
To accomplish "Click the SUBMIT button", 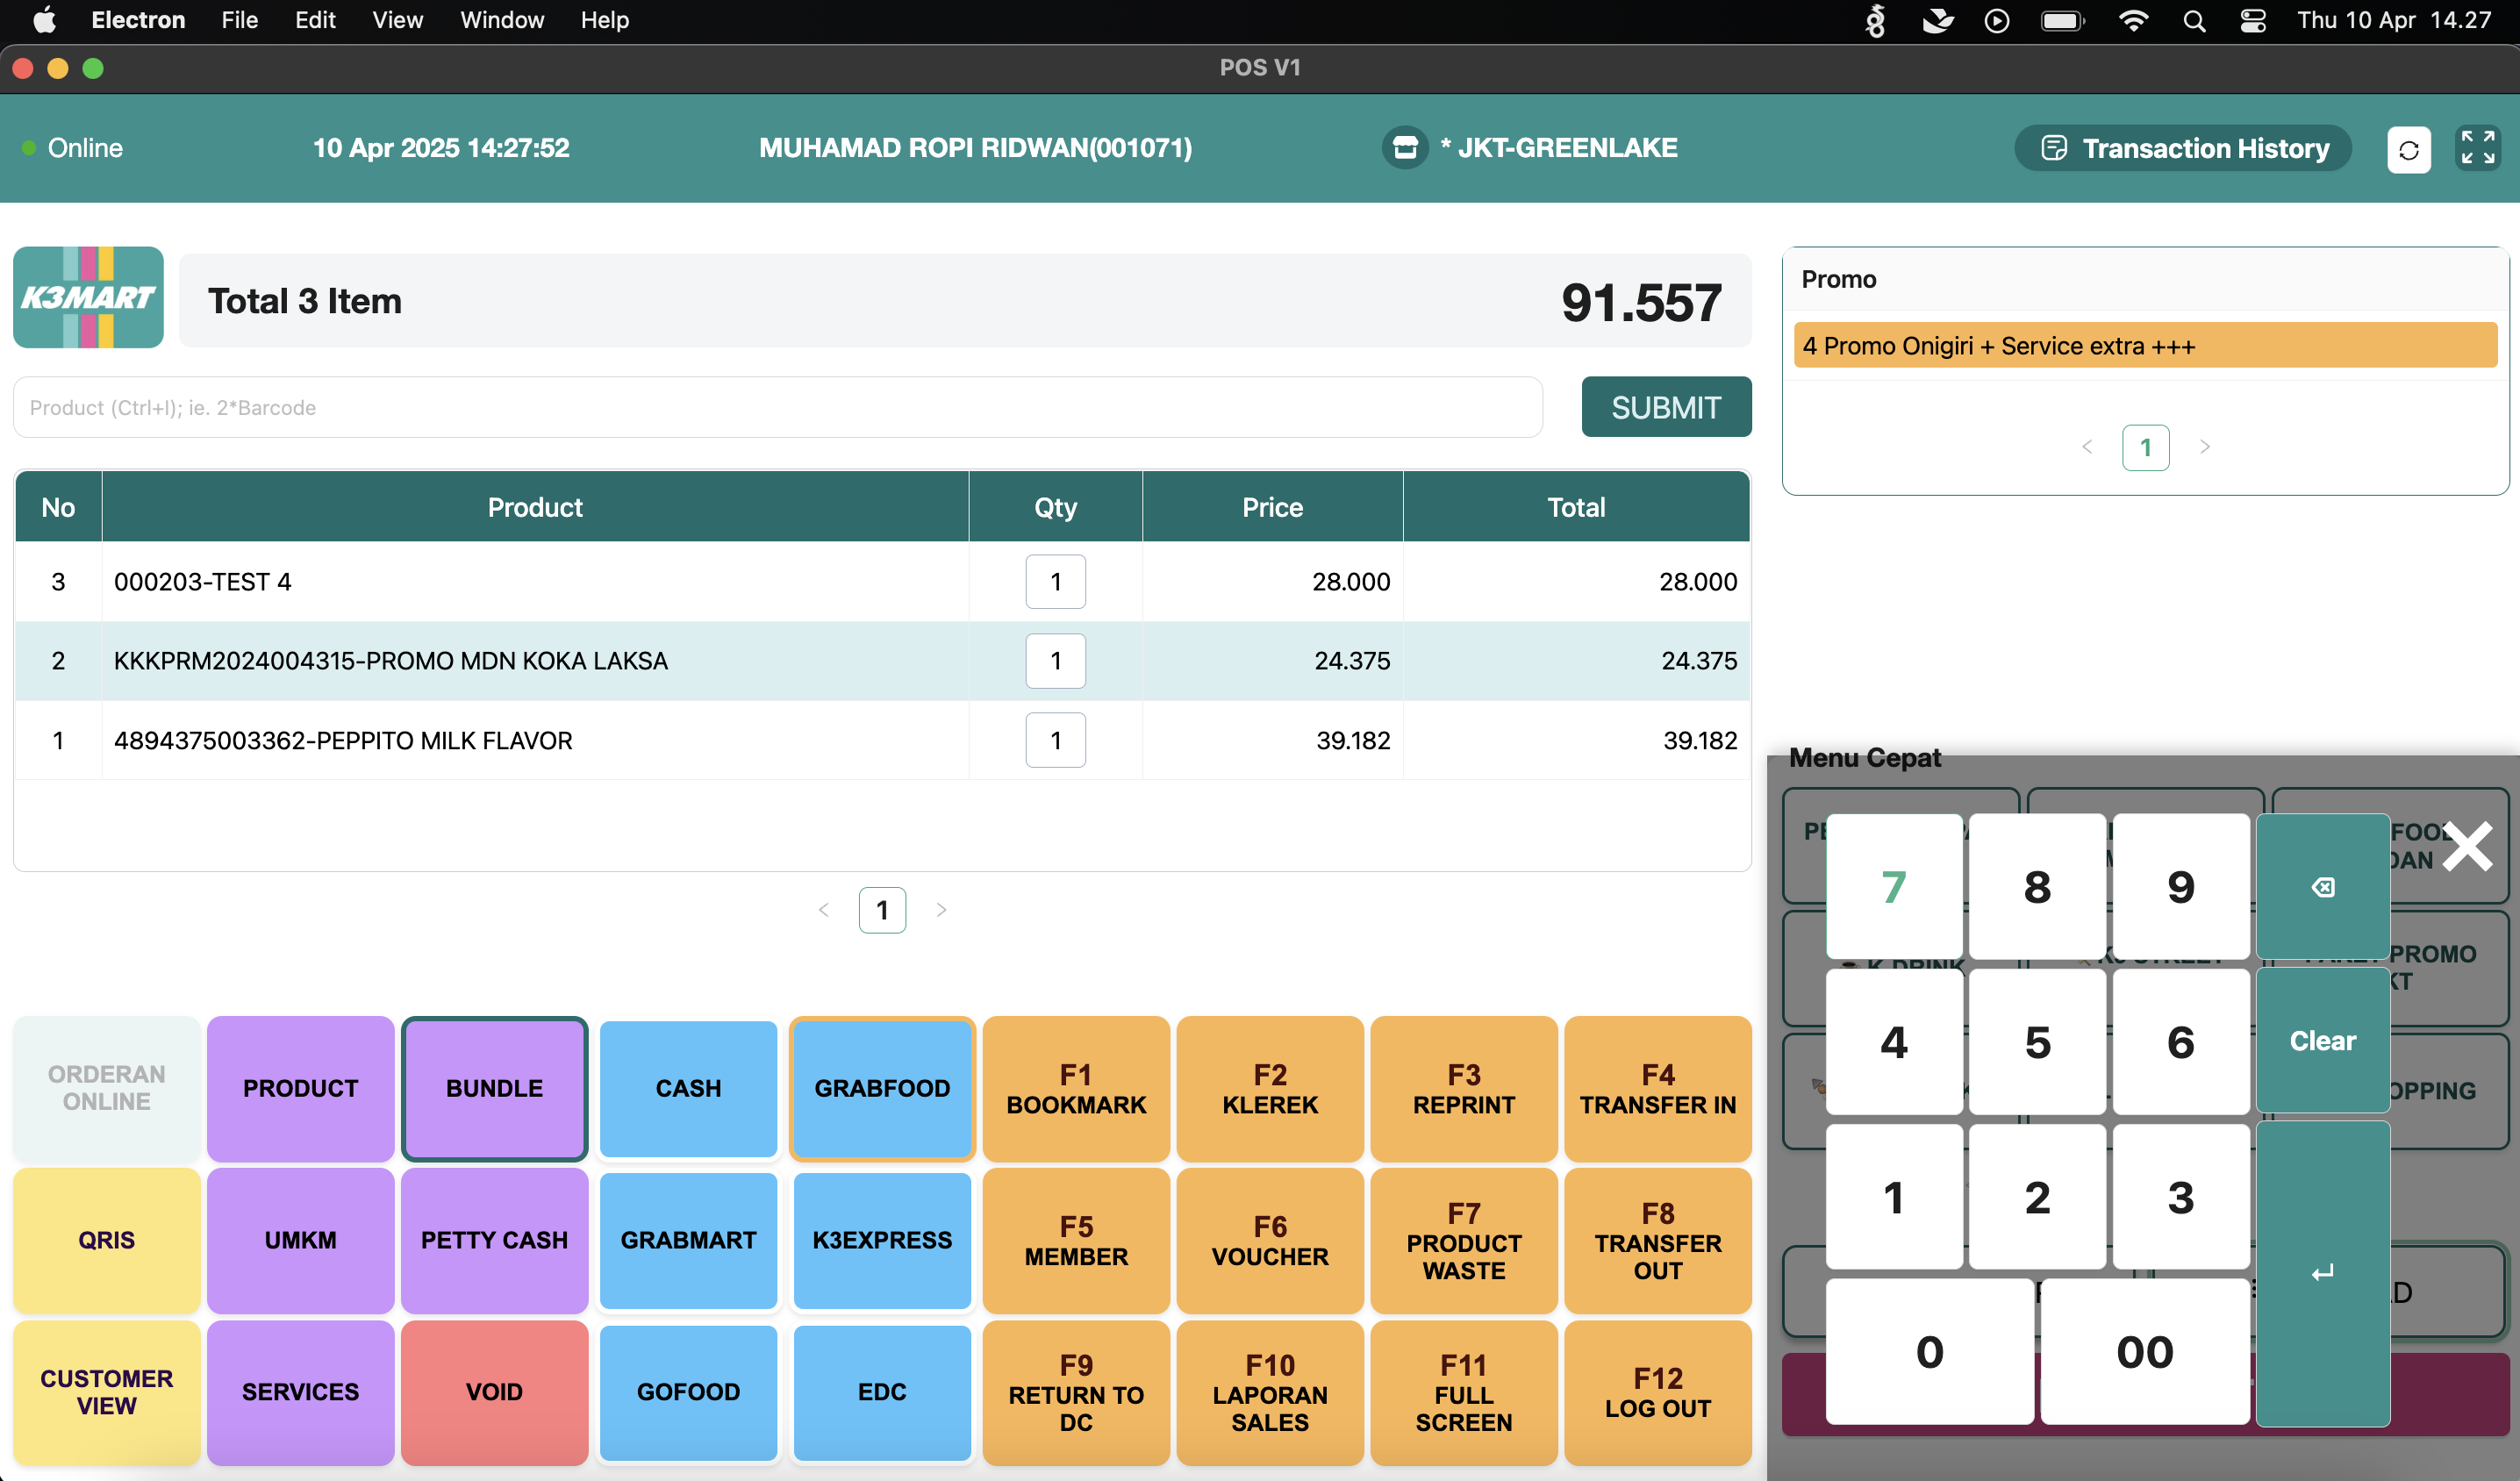I will click(x=1665, y=407).
